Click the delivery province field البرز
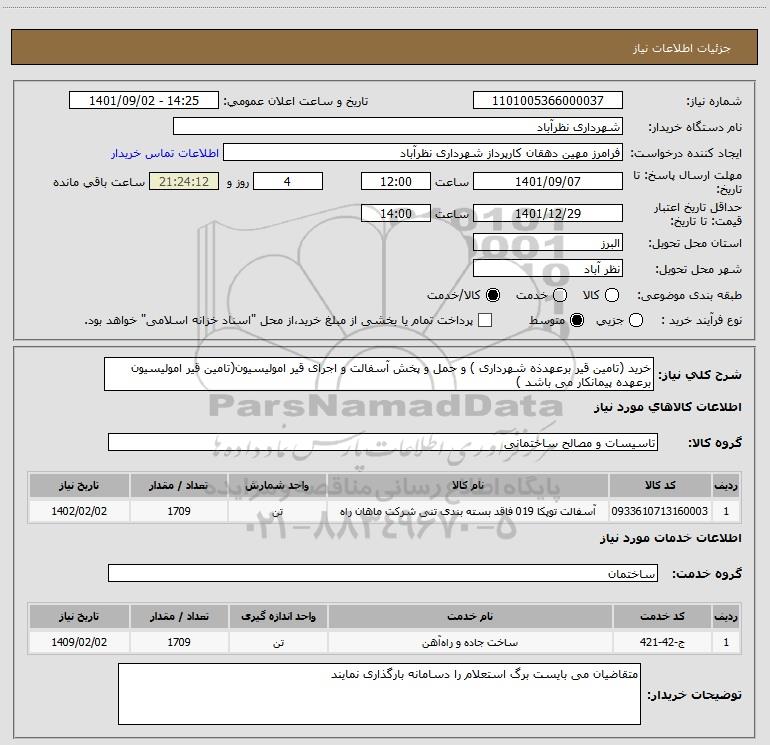 [547, 243]
